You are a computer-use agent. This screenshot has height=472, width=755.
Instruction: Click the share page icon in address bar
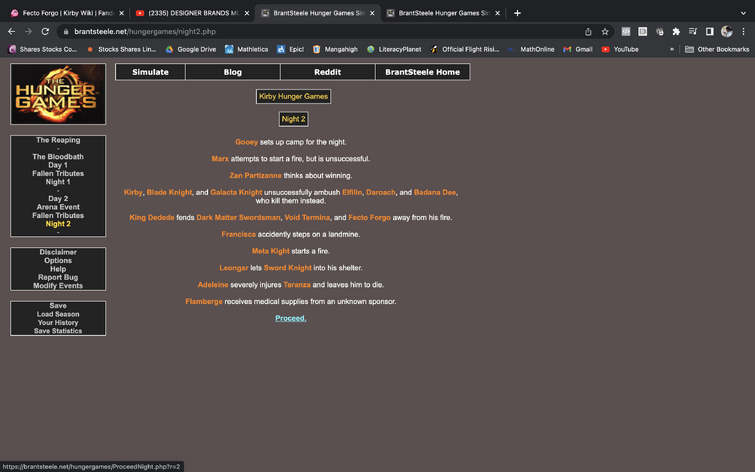tap(588, 31)
